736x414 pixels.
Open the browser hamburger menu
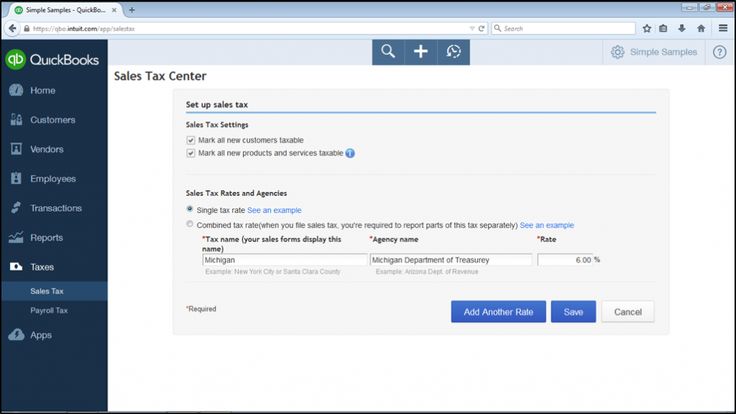723,29
